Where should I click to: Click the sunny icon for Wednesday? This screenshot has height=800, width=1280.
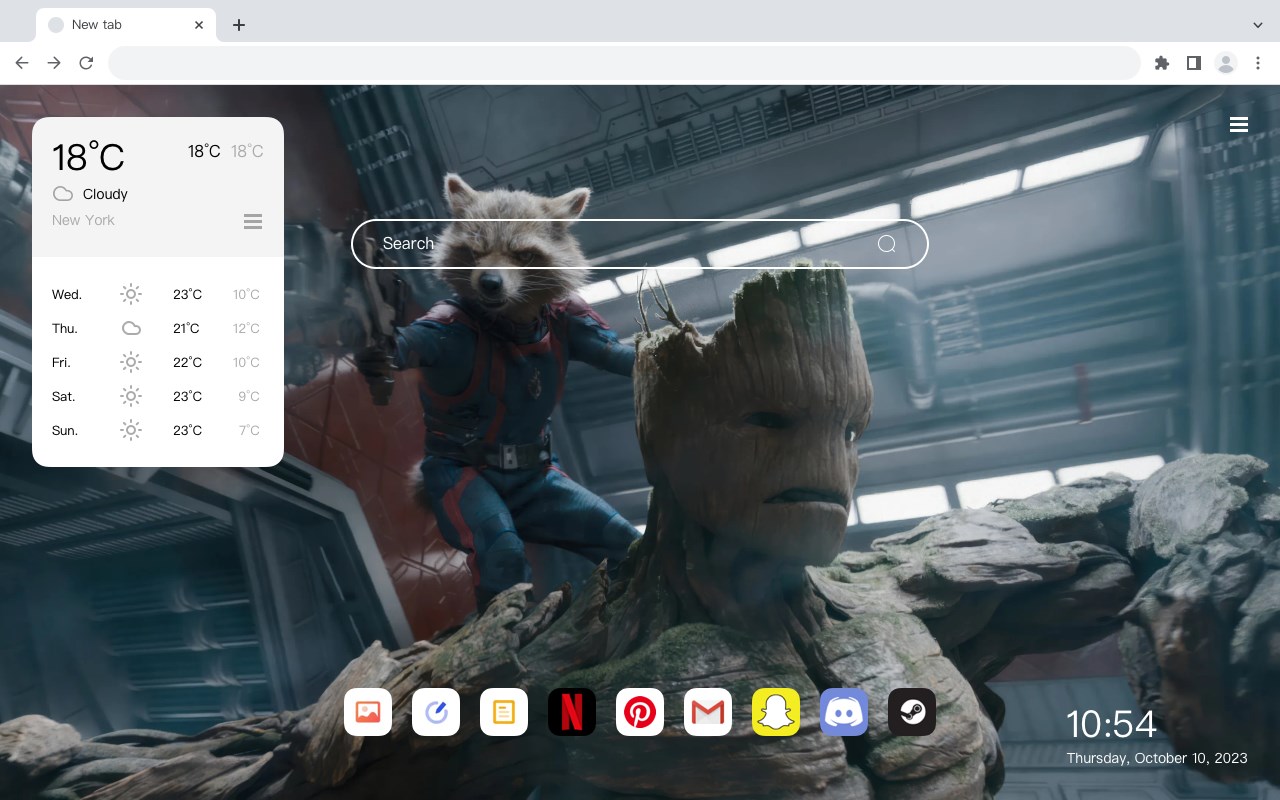(x=131, y=294)
